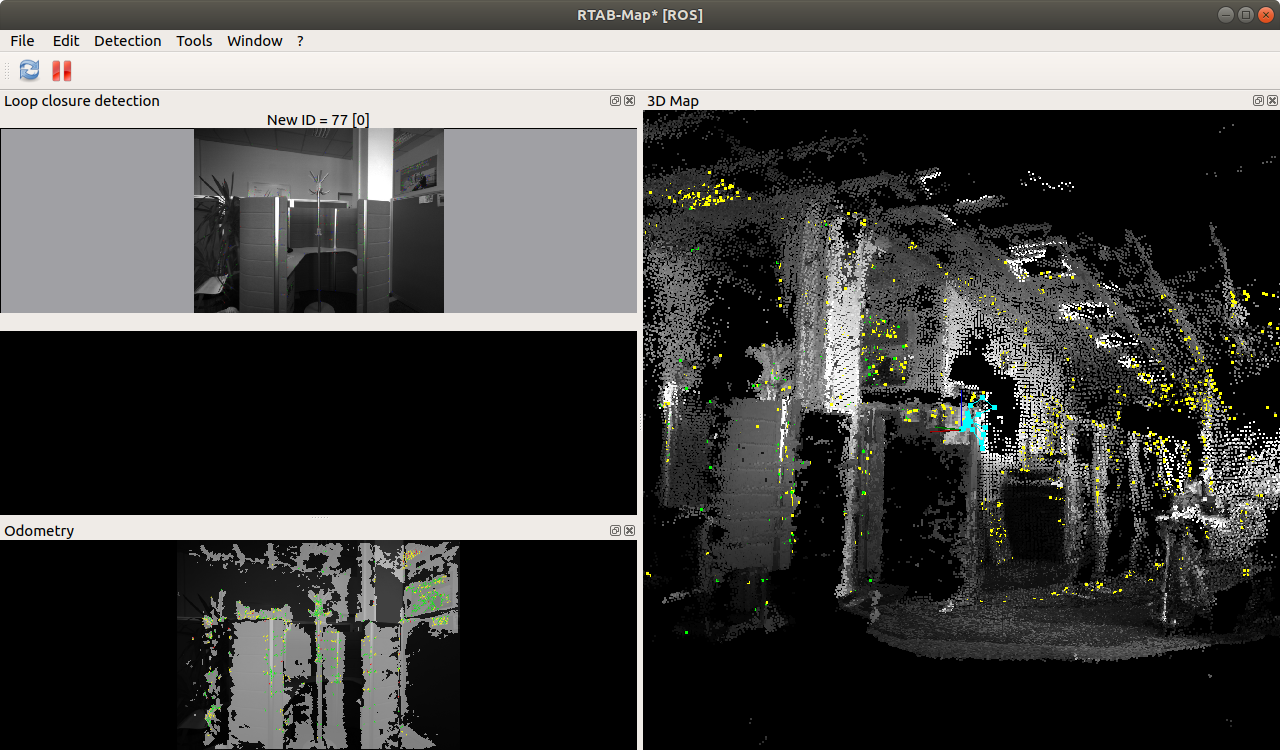Expand the Detection menu
Screen dimensions: 1280x750
point(127,41)
